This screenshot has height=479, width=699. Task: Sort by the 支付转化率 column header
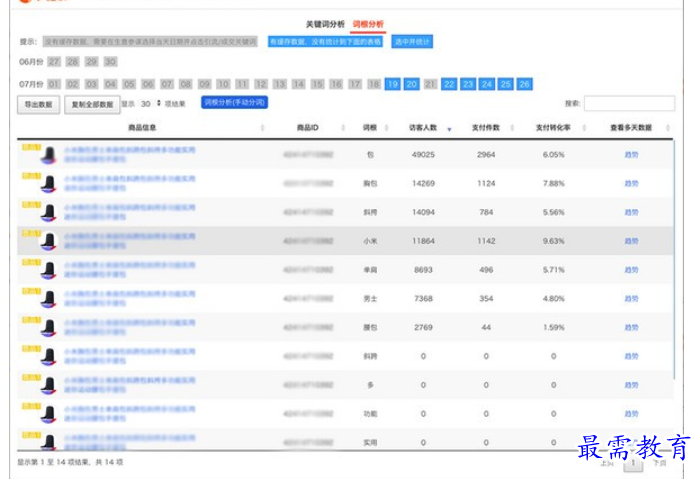[553, 128]
